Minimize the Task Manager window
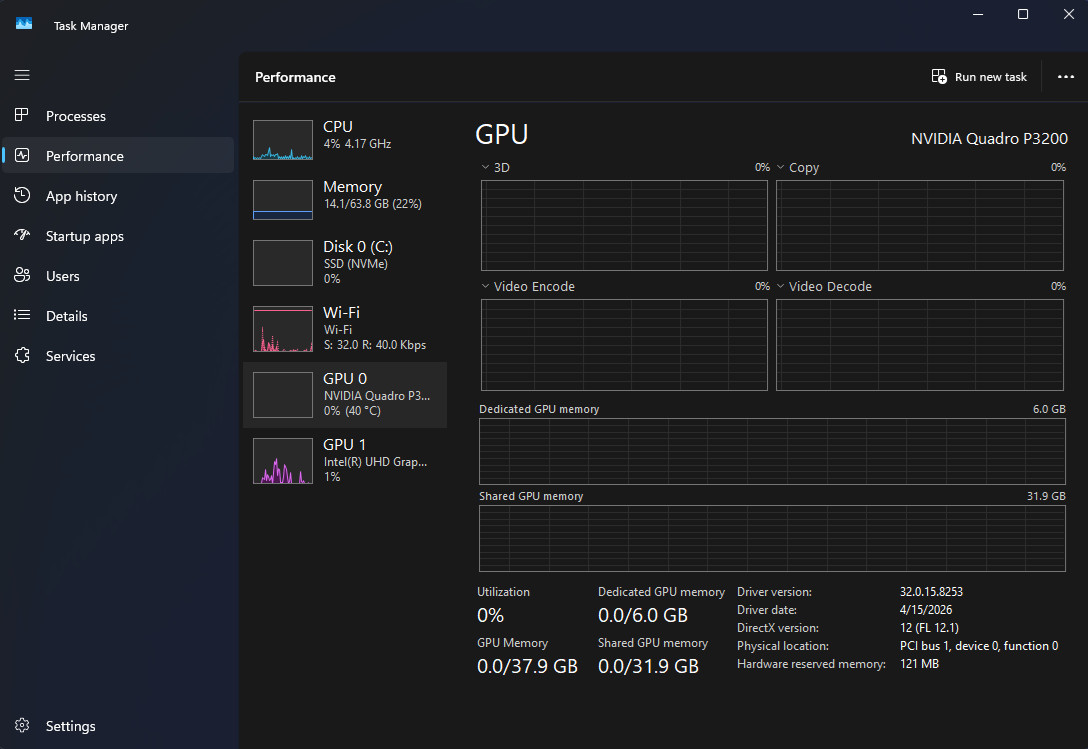 [978, 15]
